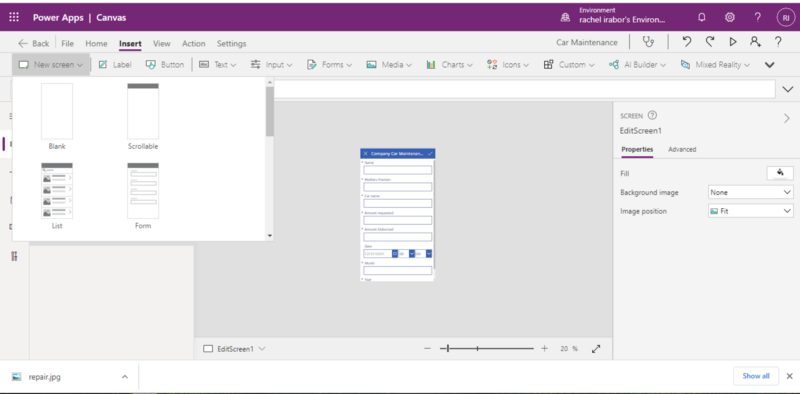
Task: Click the help icon beside share
Action: (778, 42)
